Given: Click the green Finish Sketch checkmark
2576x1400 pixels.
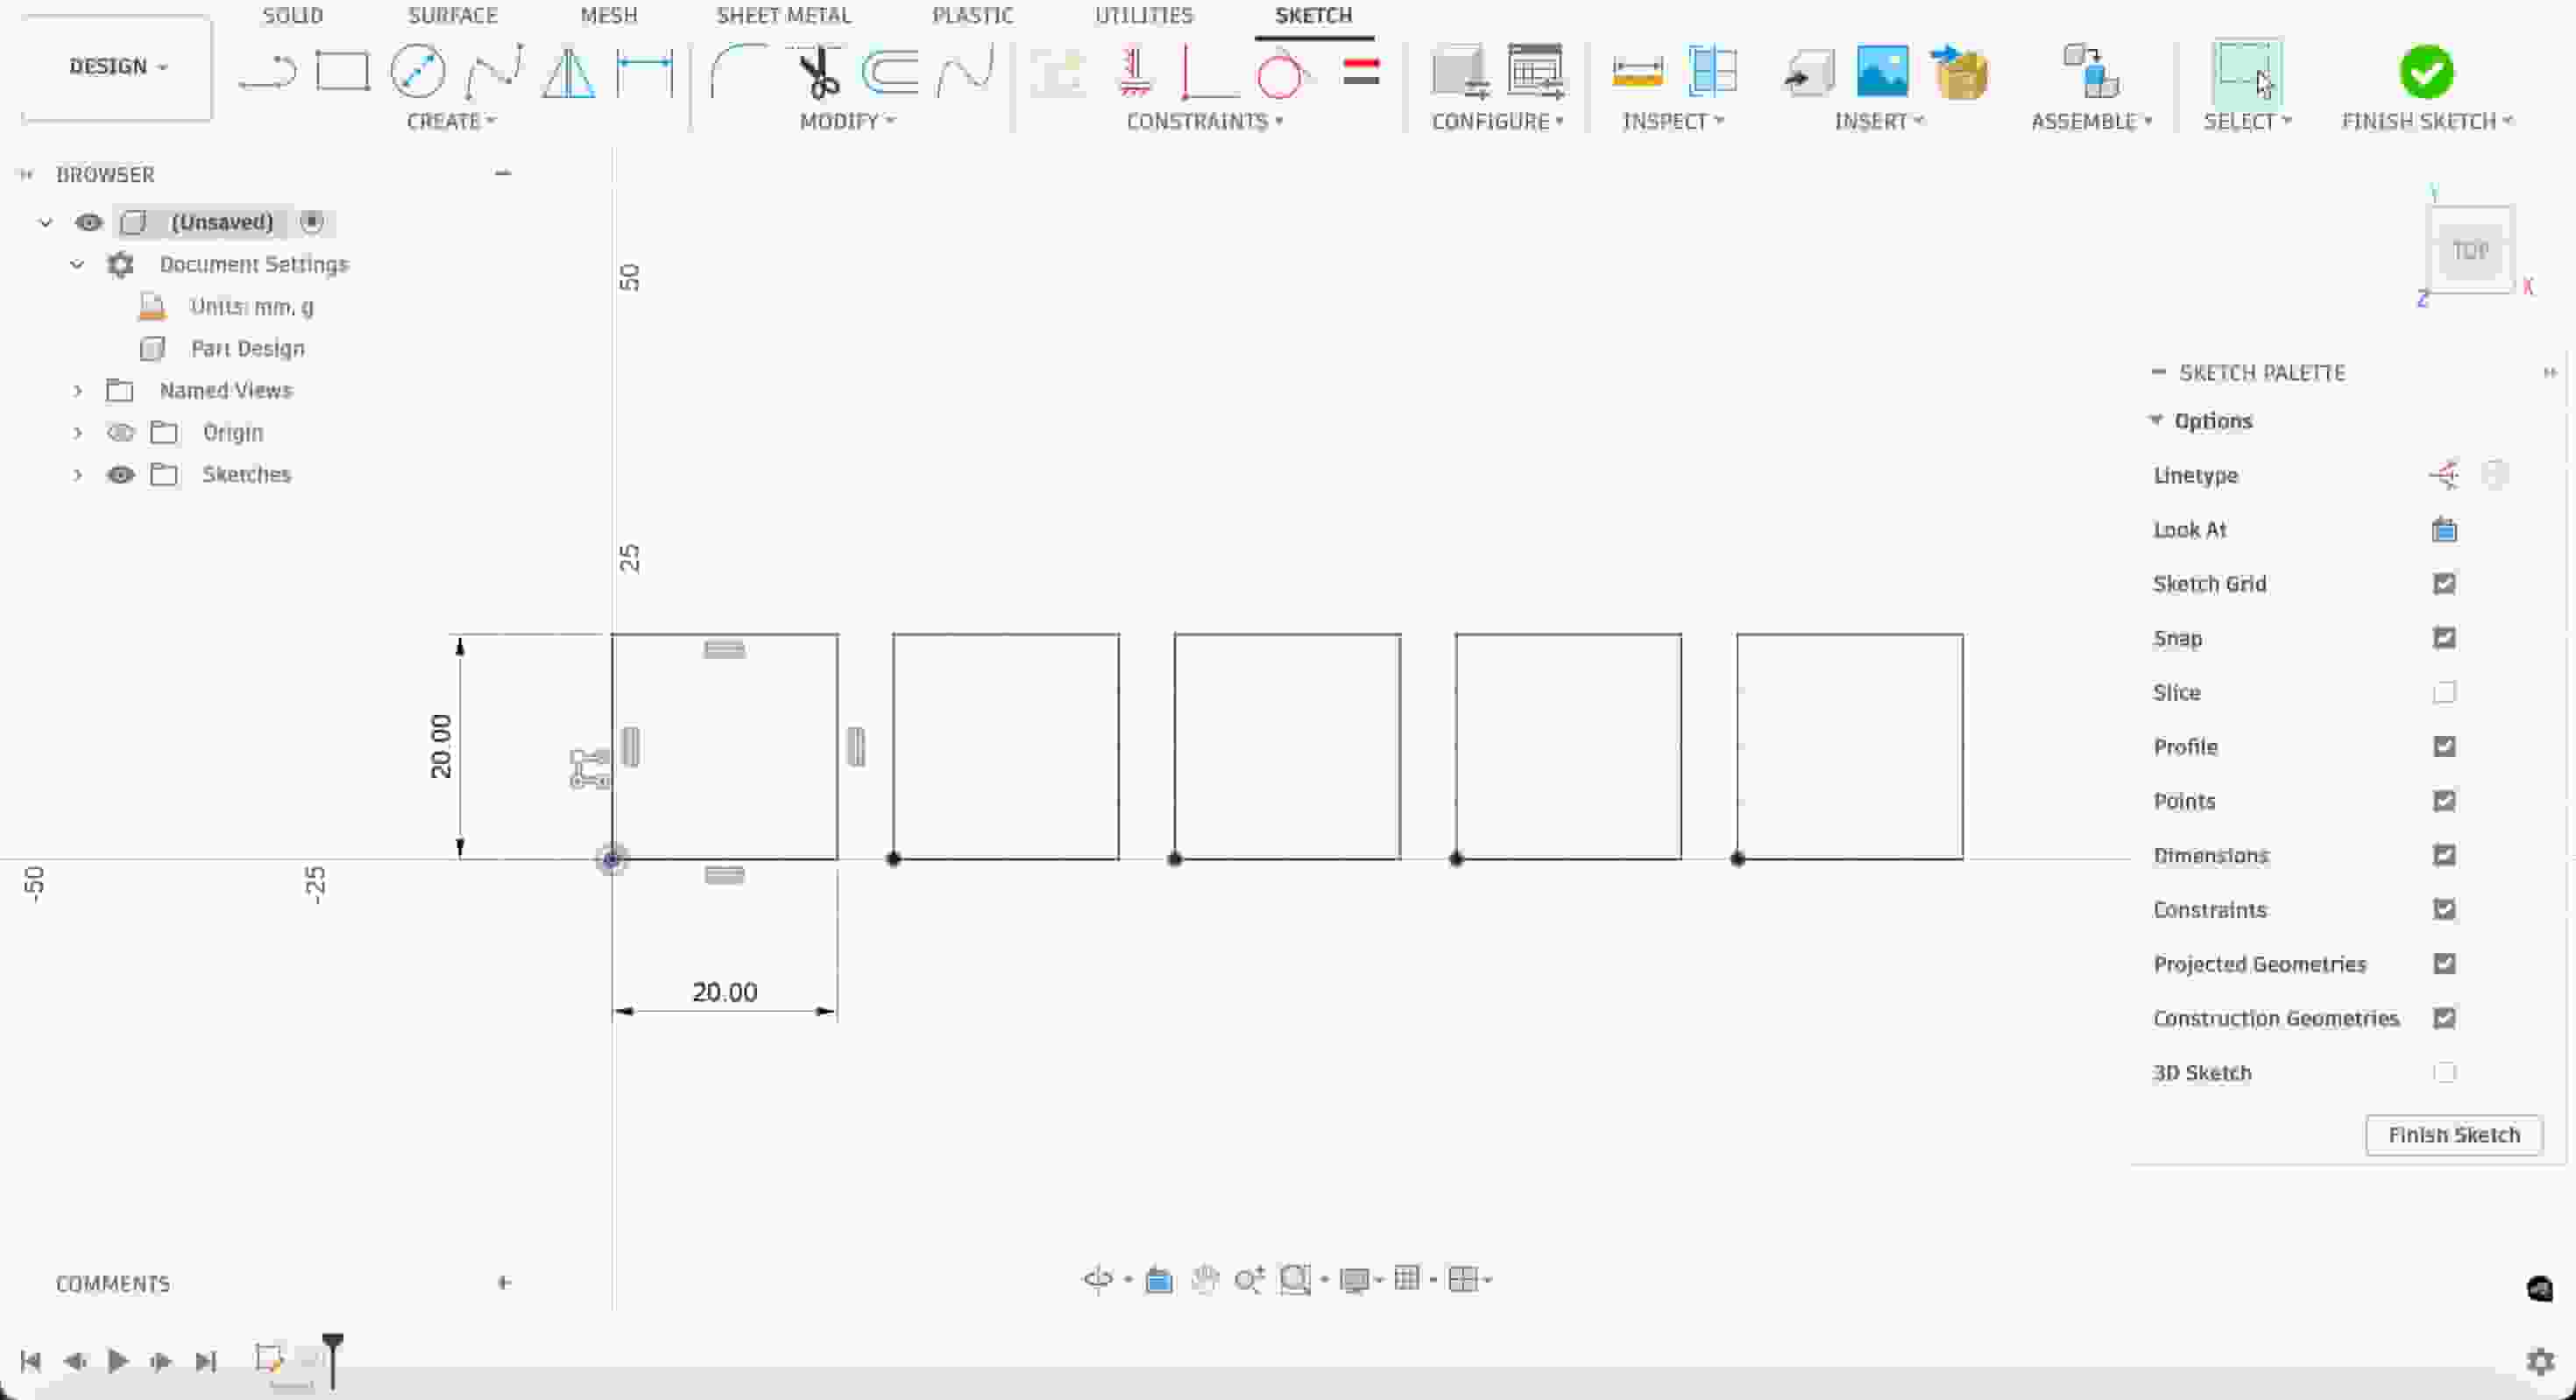Looking at the screenshot, I should 2425,71.
